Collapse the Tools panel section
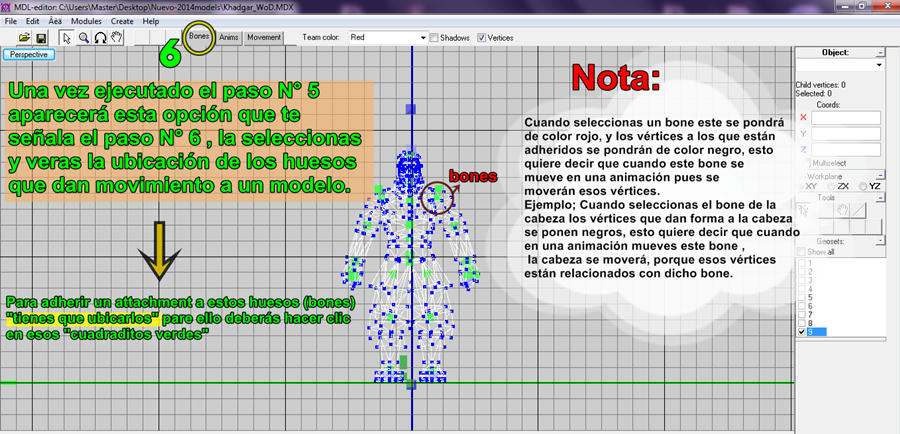This screenshot has height=434, width=900. click(880, 197)
